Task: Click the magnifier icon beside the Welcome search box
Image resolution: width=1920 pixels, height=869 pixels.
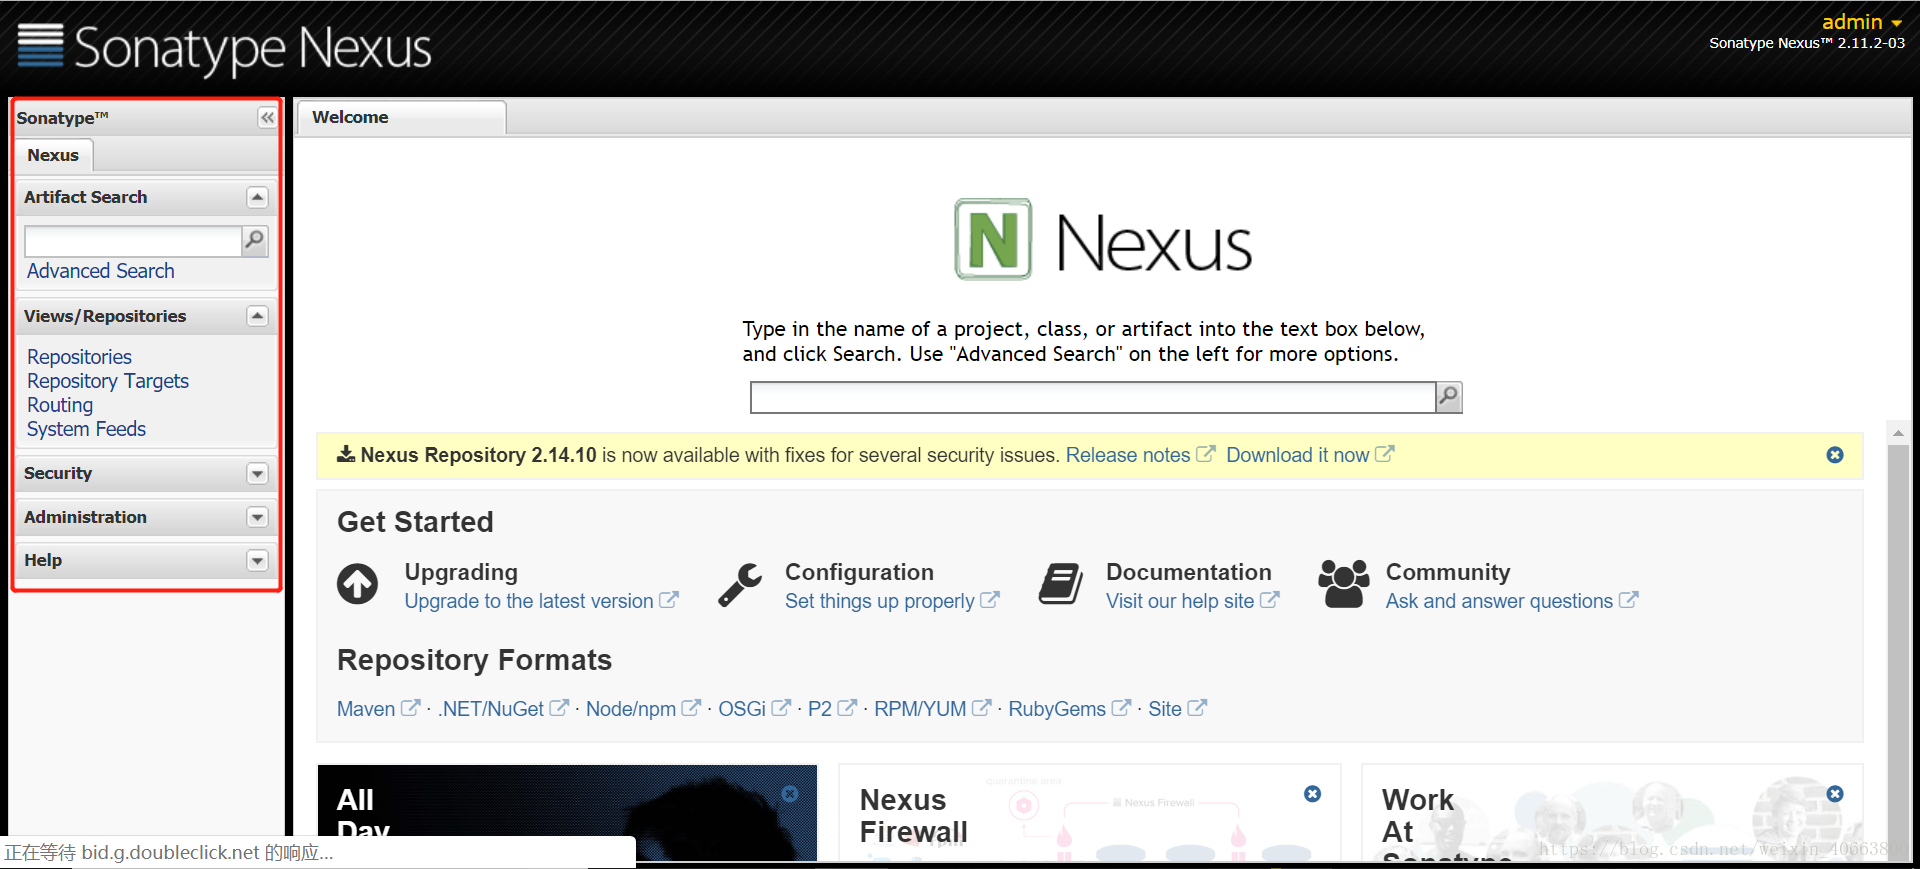Action: click(1449, 397)
